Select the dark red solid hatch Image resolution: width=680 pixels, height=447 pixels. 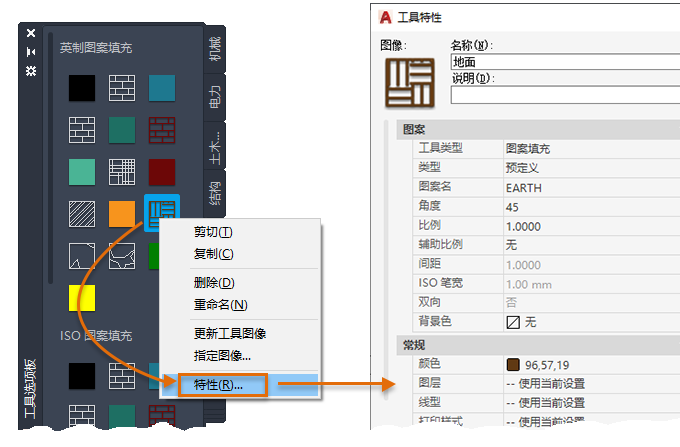coord(162,172)
